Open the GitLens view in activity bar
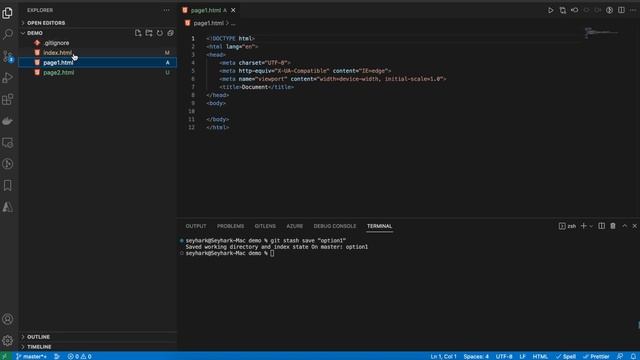 tap(7, 164)
